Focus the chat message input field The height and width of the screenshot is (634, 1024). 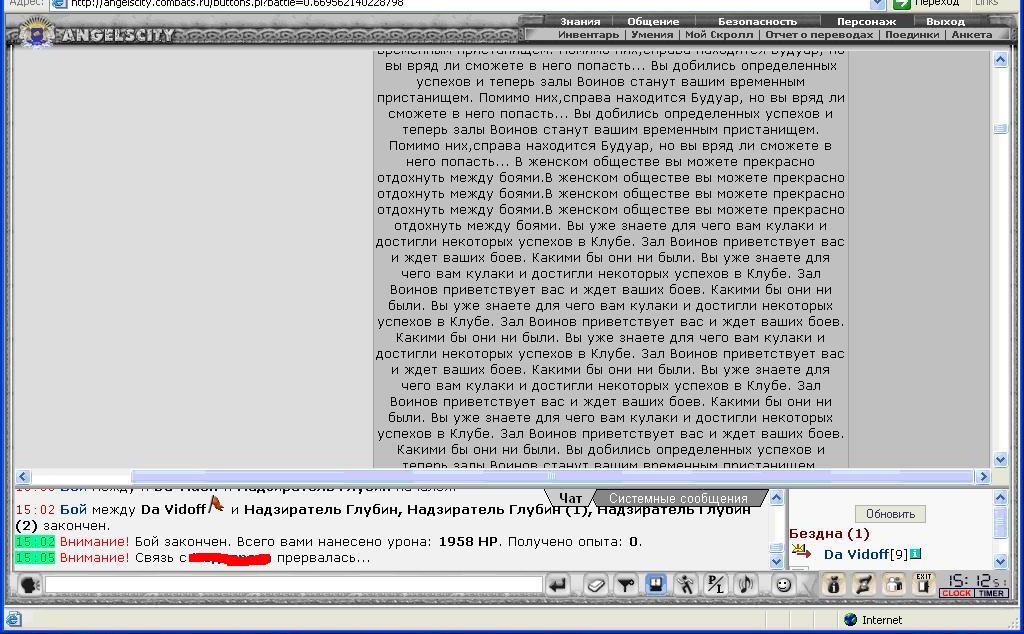coord(293,585)
